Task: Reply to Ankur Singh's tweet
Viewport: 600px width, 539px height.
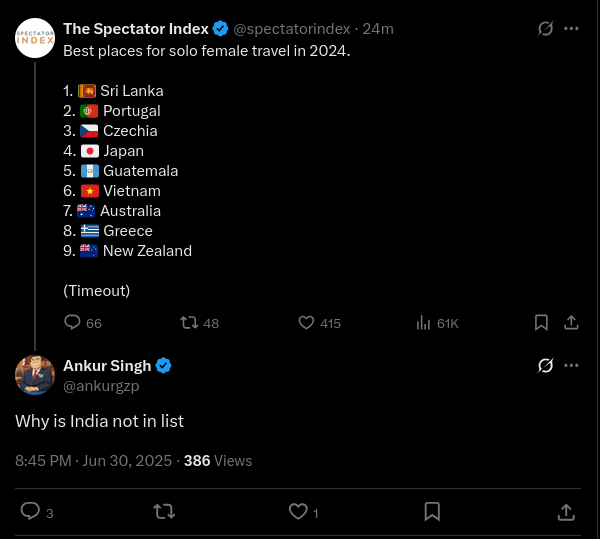Action: point(37,512)
